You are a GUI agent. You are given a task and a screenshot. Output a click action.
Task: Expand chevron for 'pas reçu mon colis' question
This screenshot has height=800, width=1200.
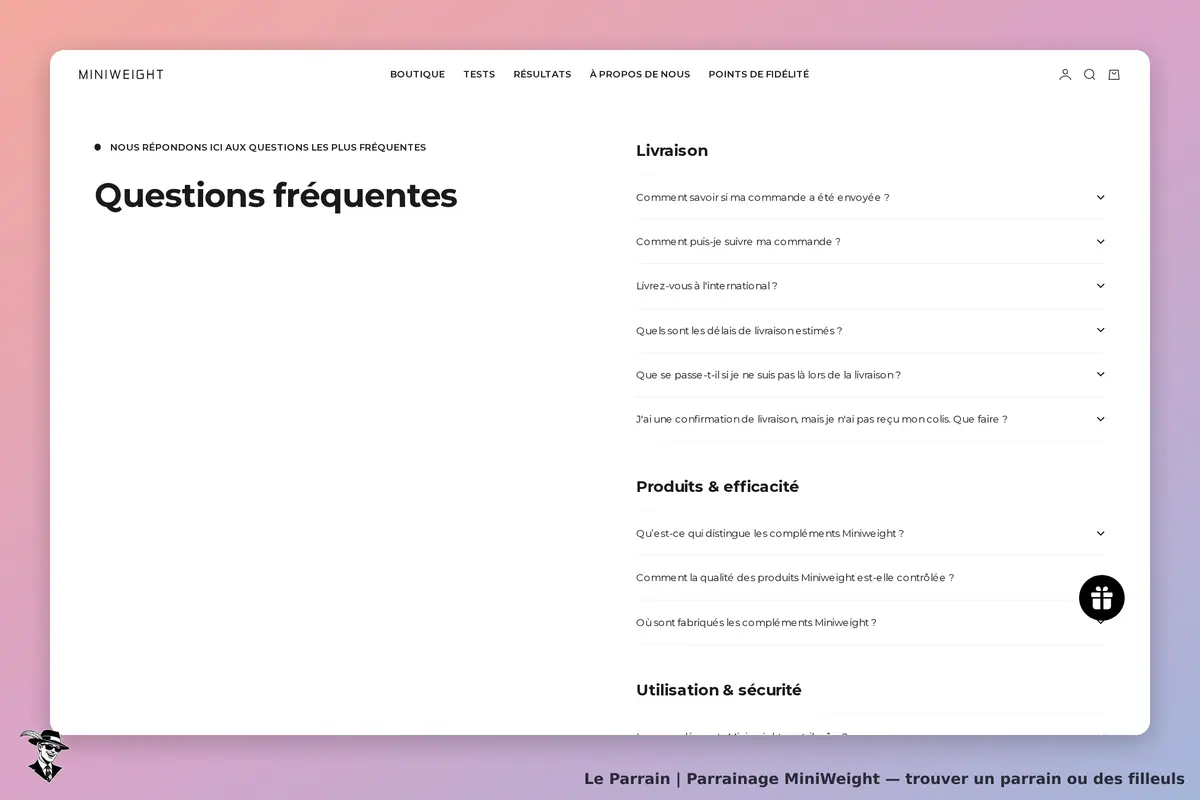tap(1100, 419)
